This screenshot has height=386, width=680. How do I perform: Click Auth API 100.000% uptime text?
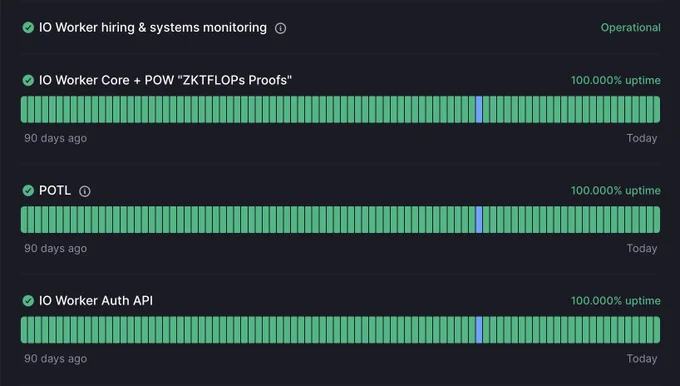point(616,301)
